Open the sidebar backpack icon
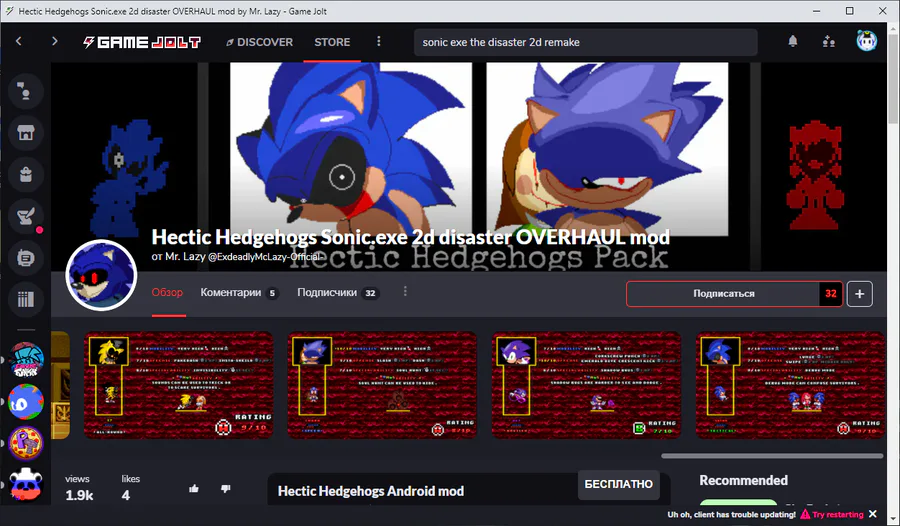Viewport: 900px width, 526px height. [26, 175]
